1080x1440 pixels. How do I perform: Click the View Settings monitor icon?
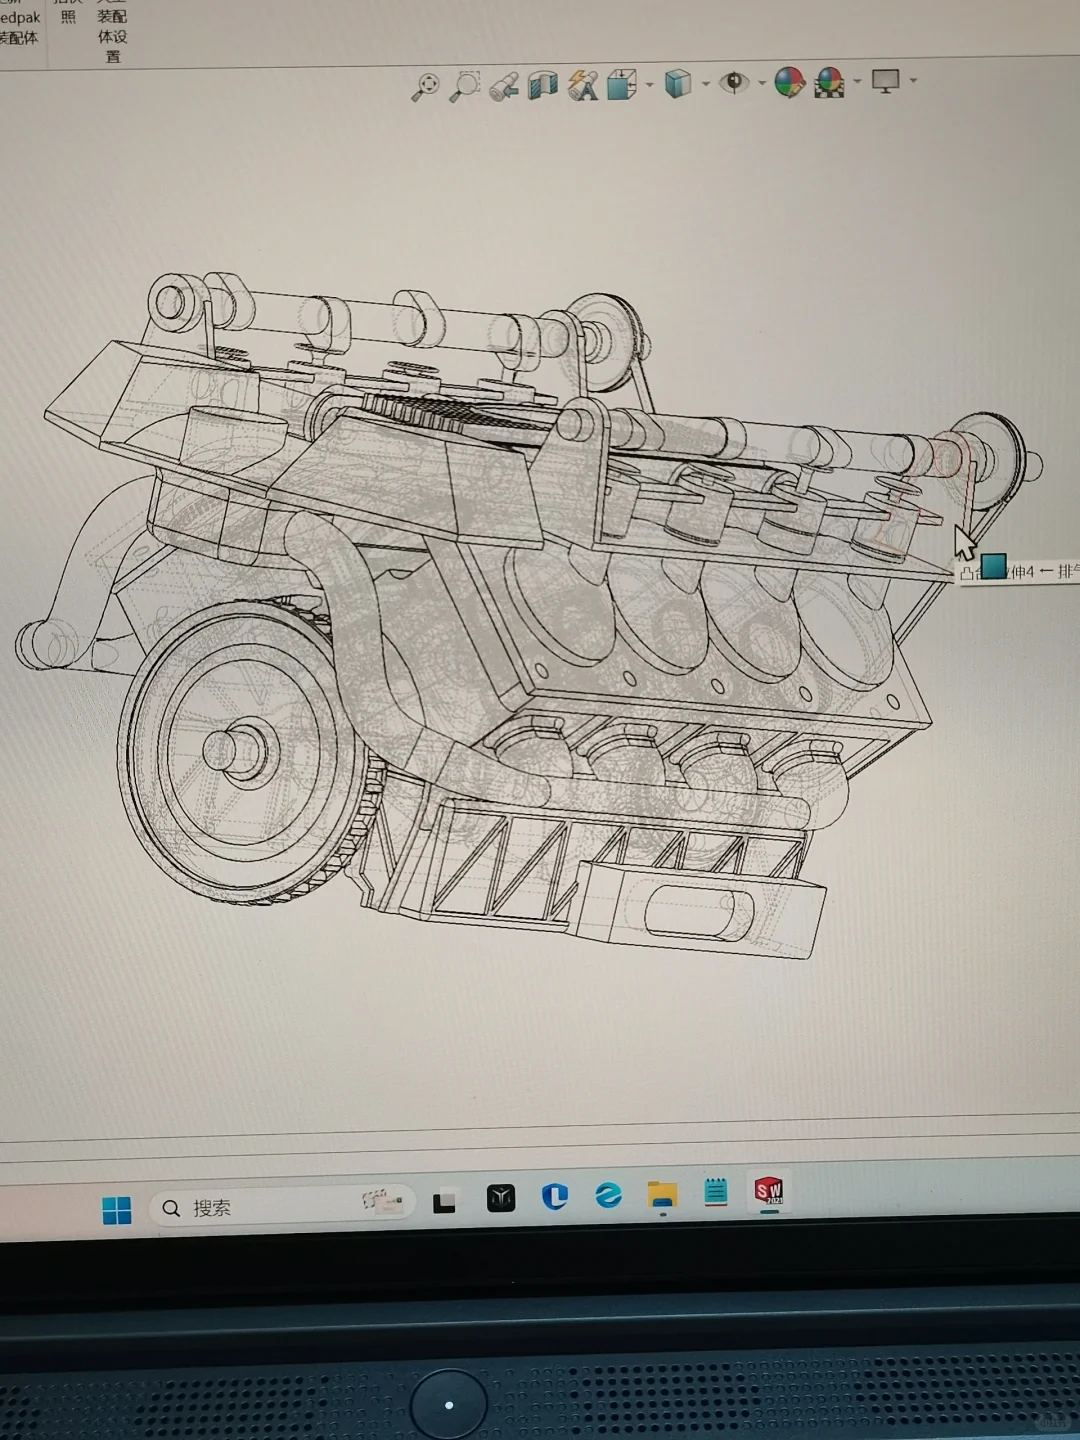pyautogui.click(x=886, y=81)
